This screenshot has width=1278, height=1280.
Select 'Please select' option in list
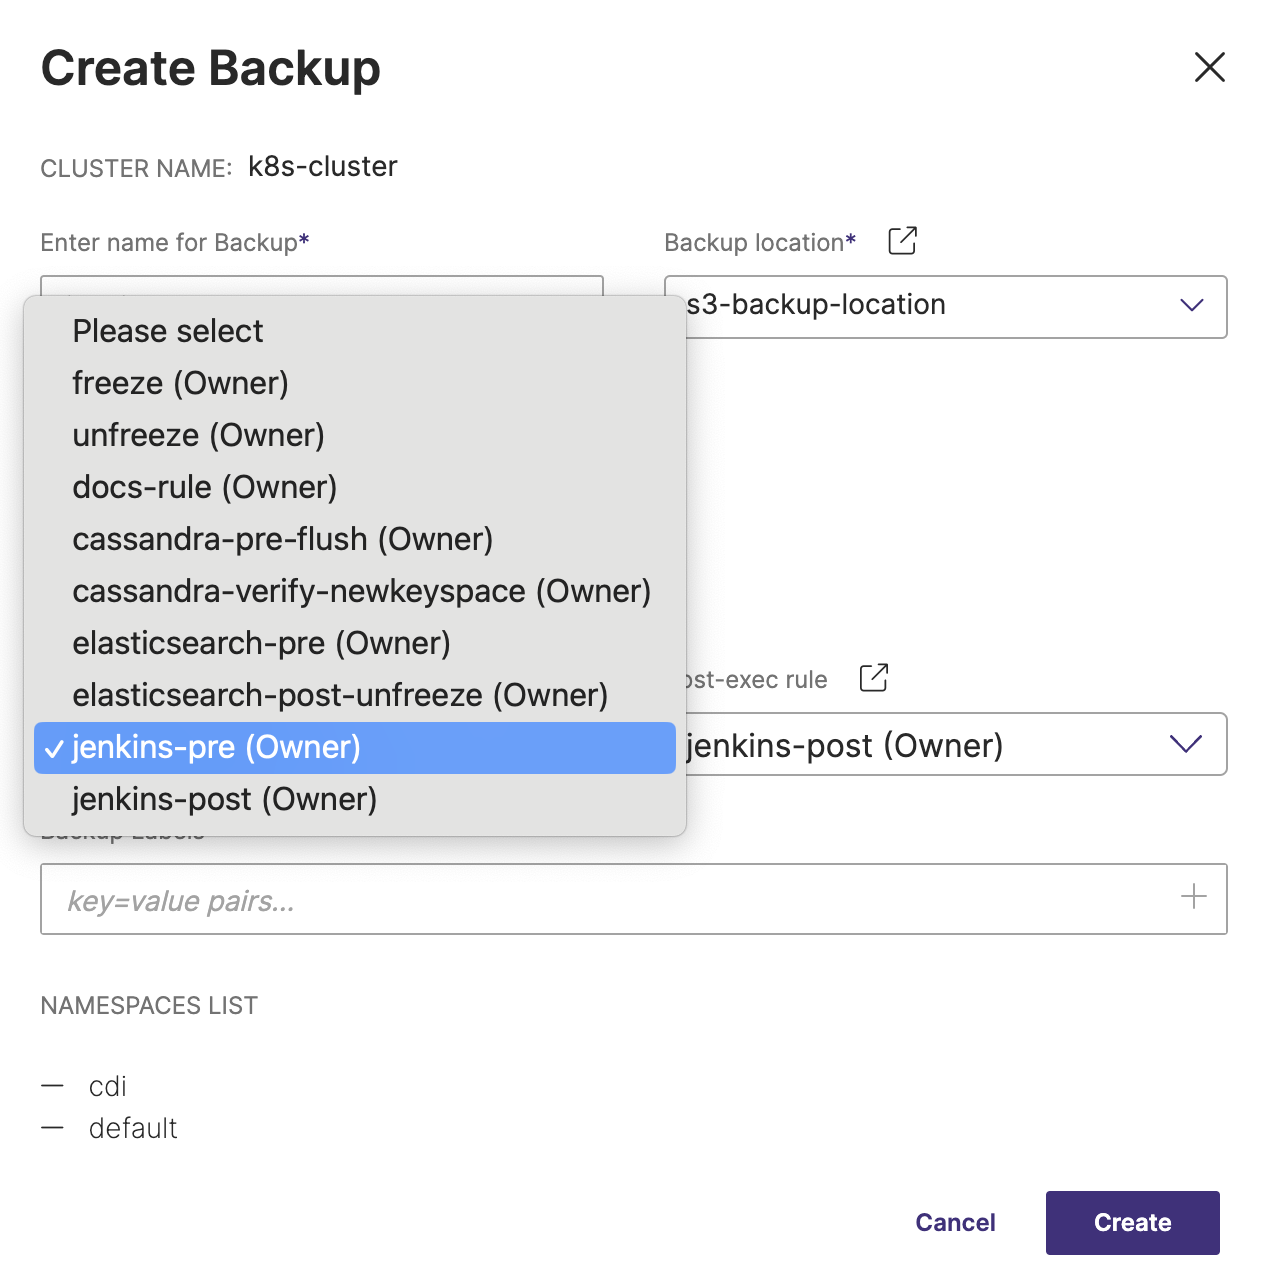168,331
